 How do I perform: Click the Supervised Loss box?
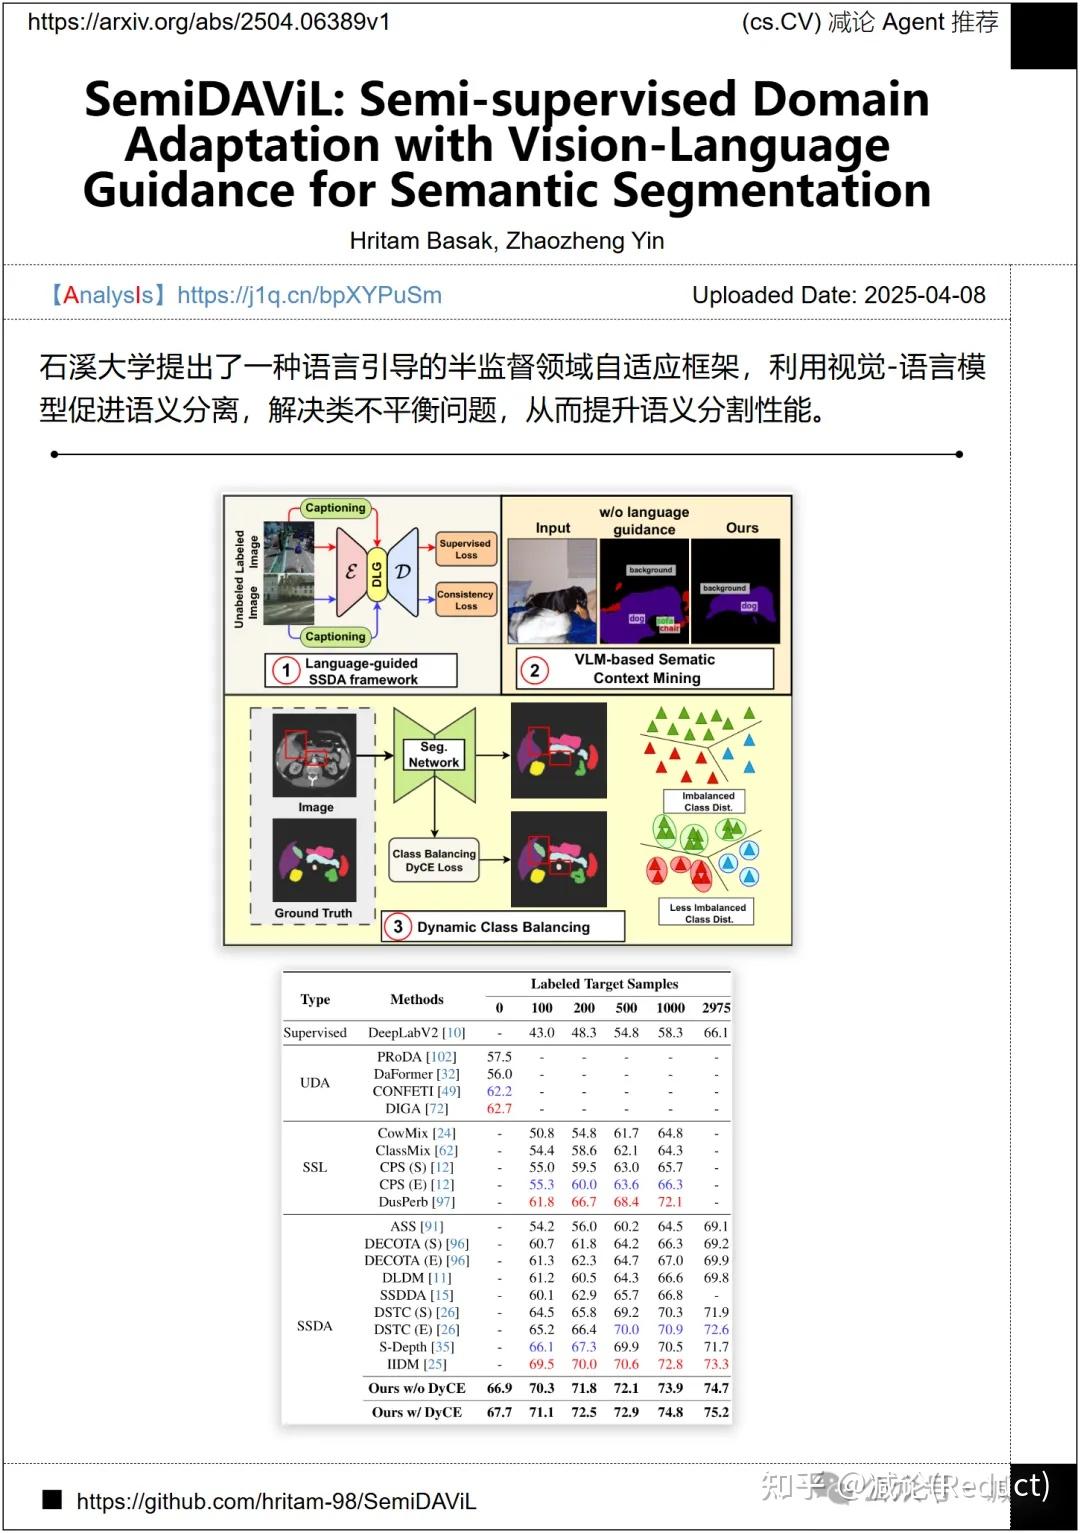pos(466,549)
